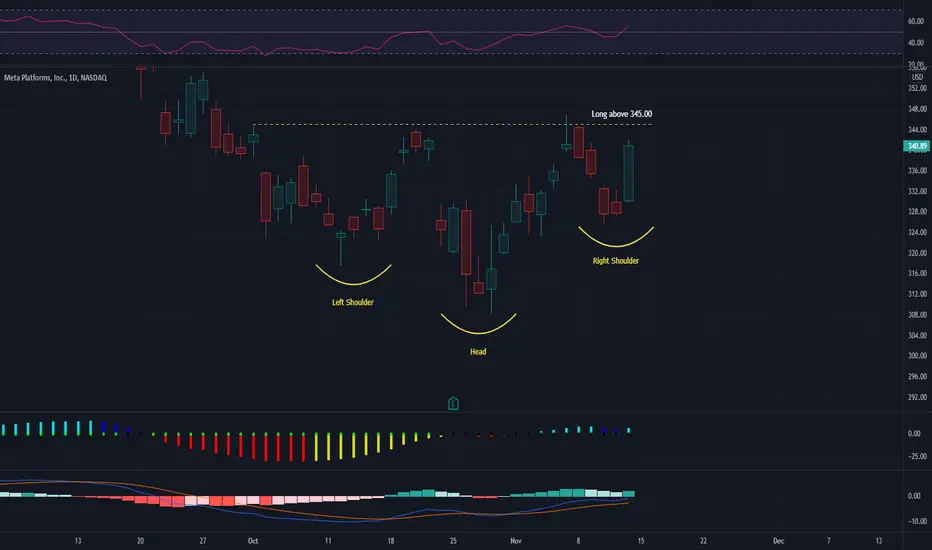932x550 pixels.
Task: Click 348.00 on the price axis
Action: click(x=917, y=109)
